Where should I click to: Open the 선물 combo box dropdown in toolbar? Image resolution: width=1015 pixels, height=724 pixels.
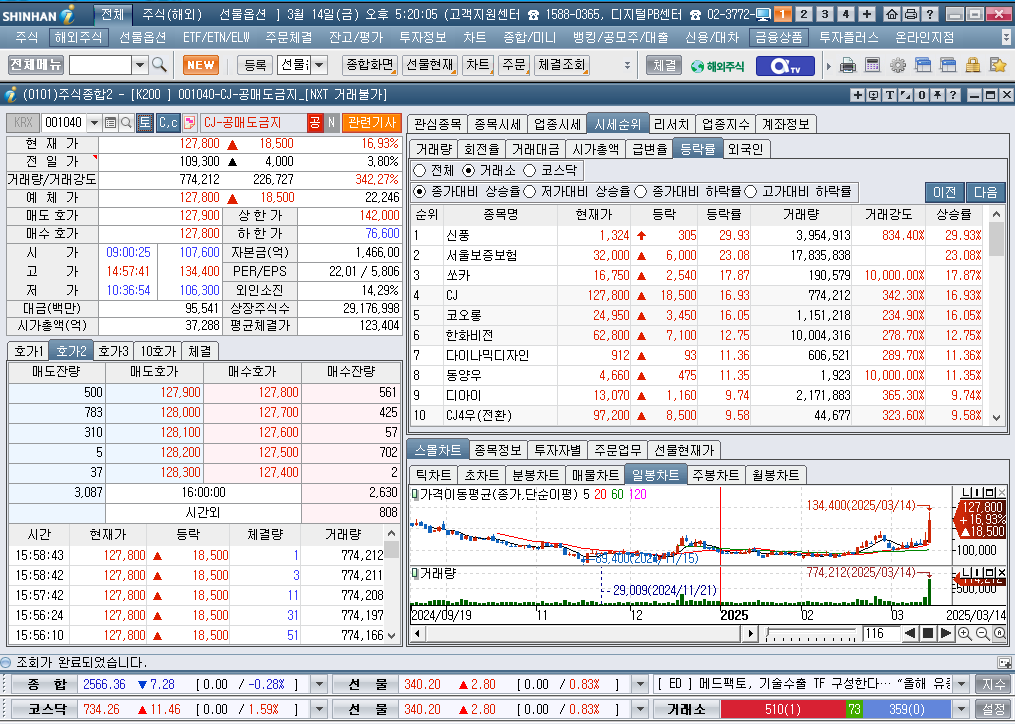(319, 65)
